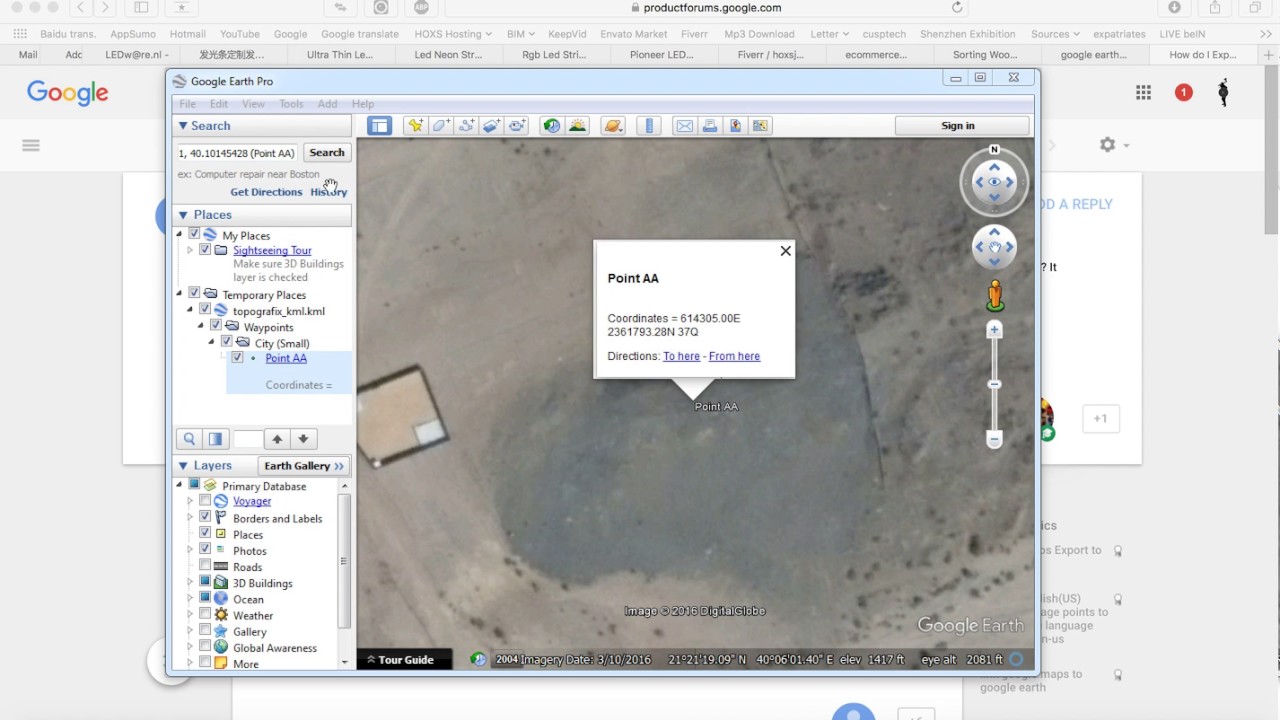The width and height of the screenshot is (1280, 720).
Task: Open the Tour Guide tab
Action: [x=405, y=660]
